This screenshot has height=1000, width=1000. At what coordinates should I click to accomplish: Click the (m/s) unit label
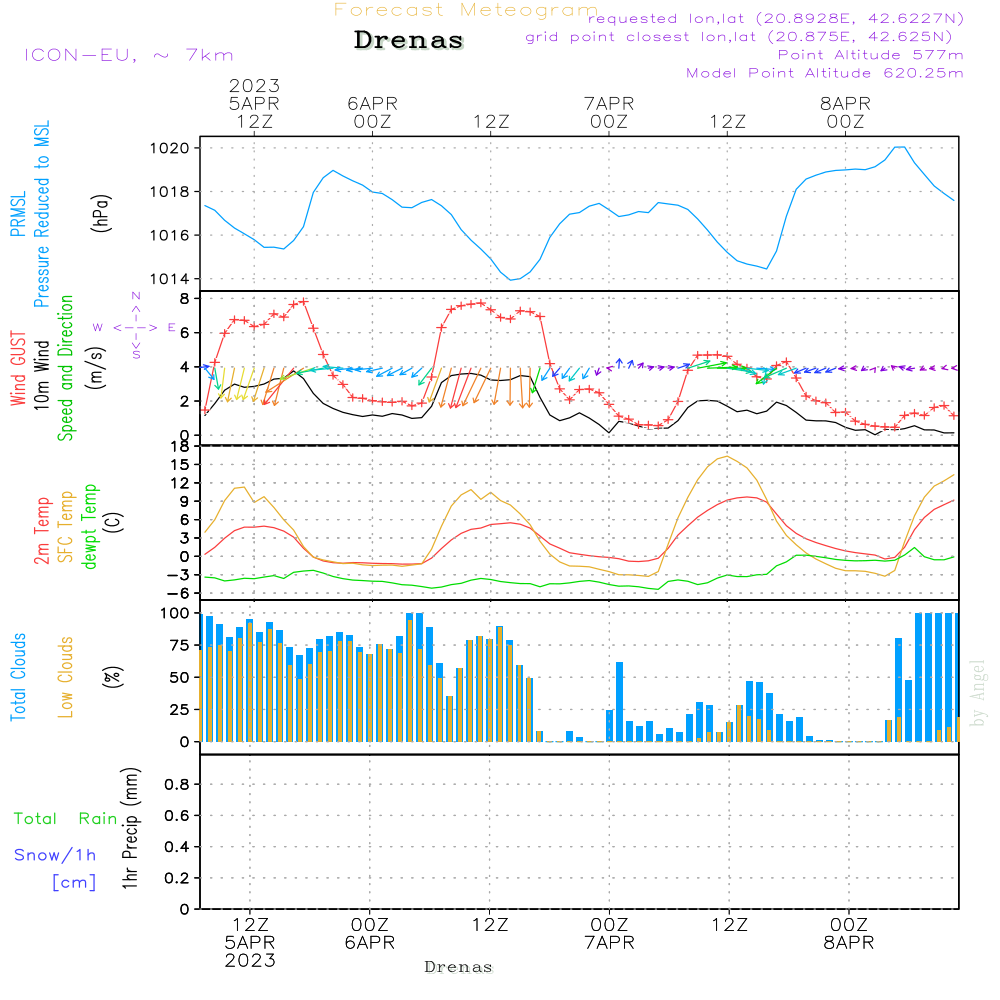coord(96,368)
